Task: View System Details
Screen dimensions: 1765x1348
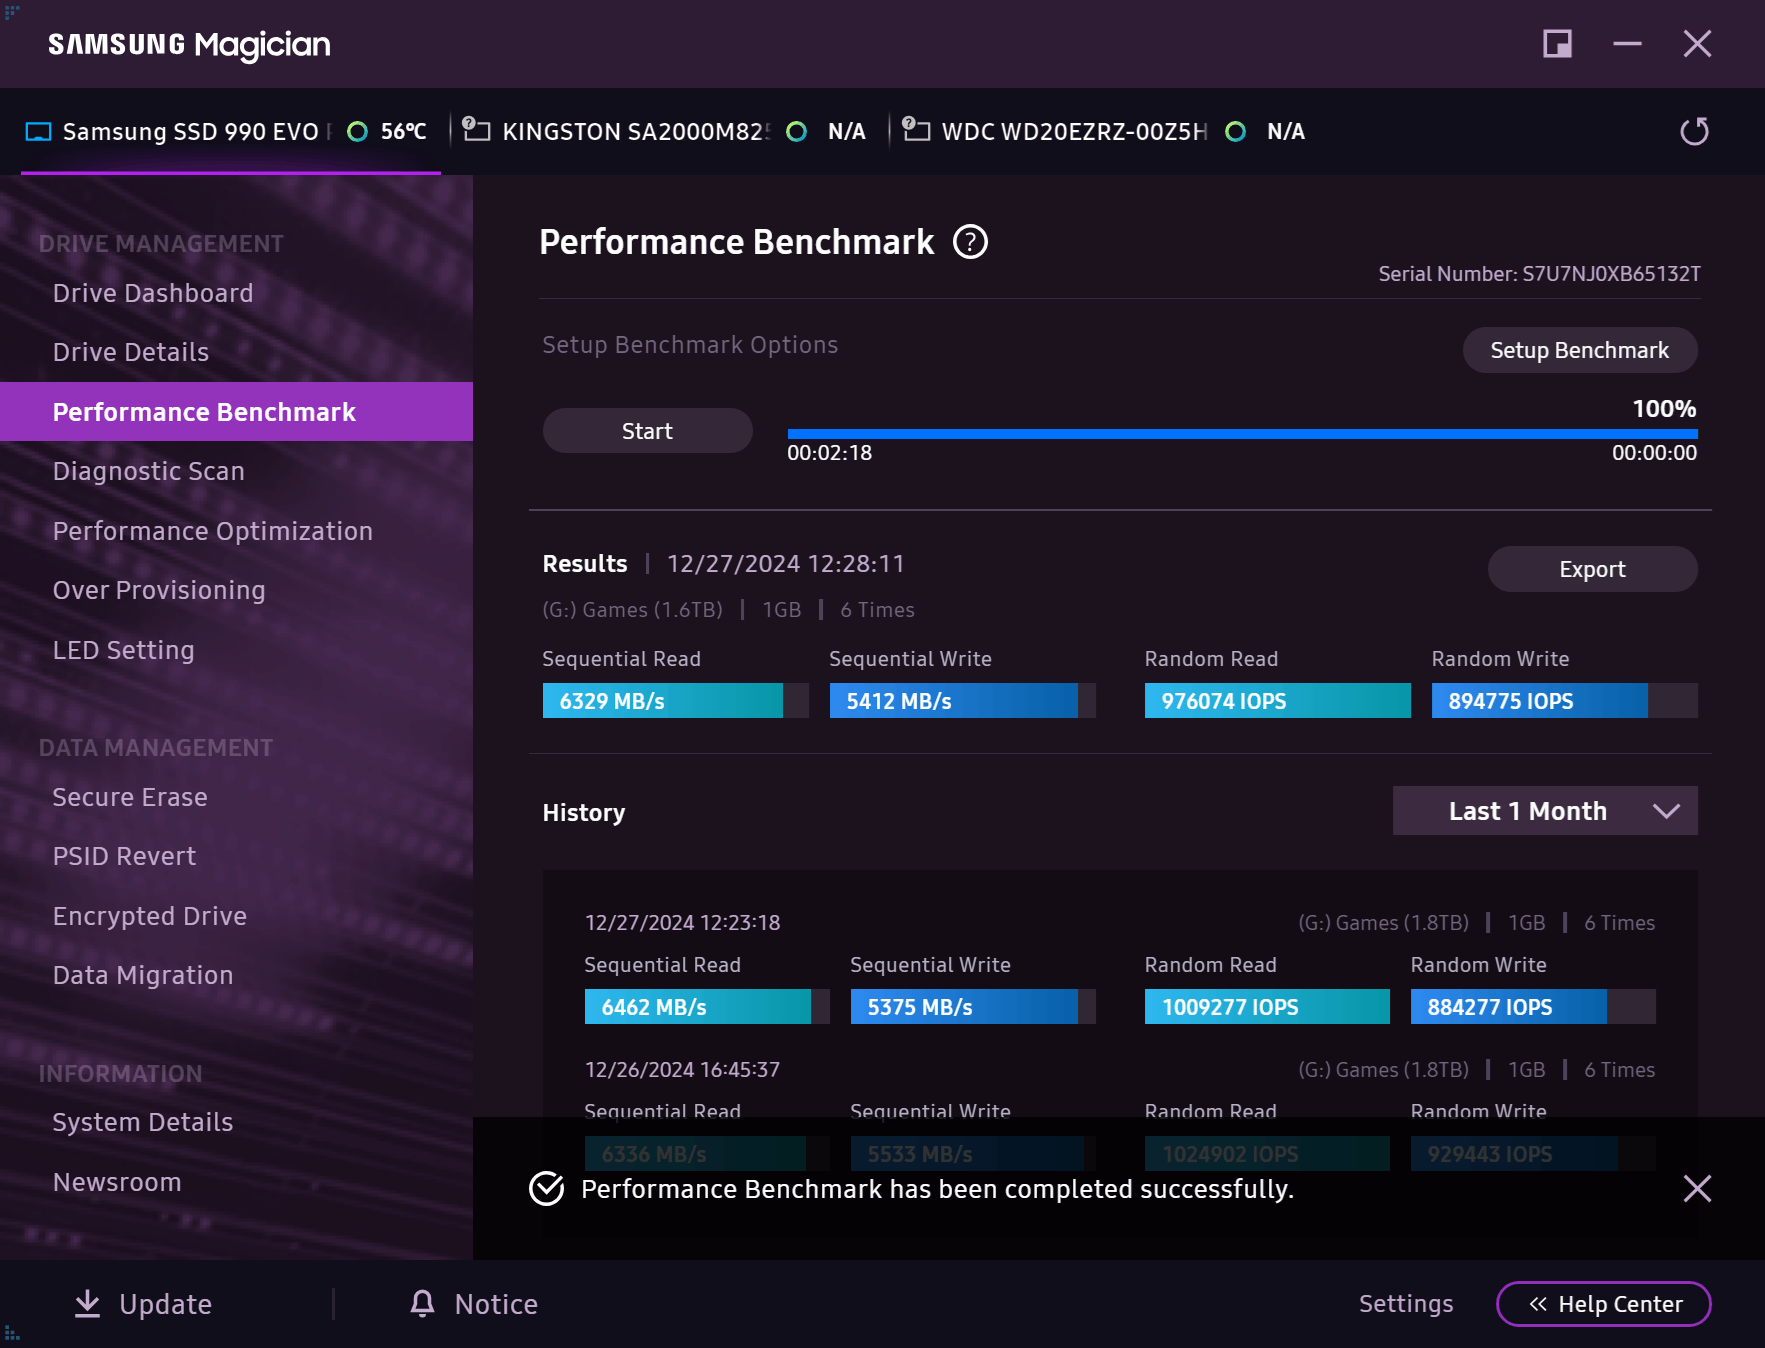Action: (x=143, y=1122)
